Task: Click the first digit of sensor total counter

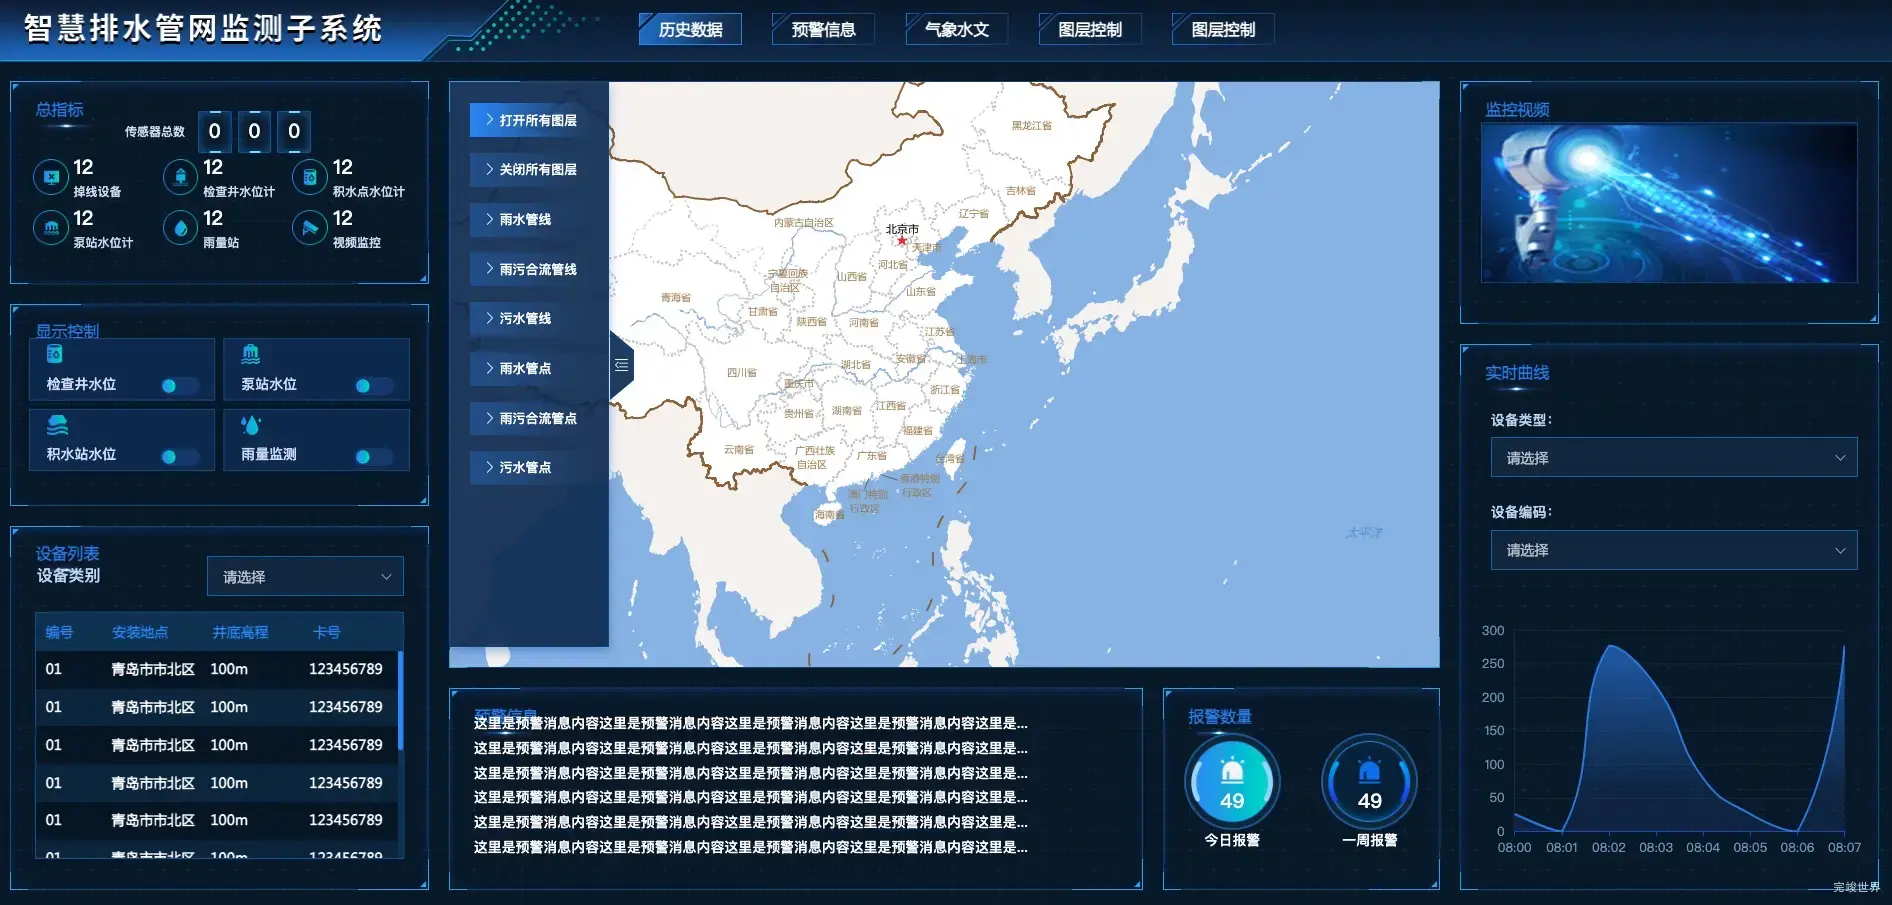Action: 214,131
